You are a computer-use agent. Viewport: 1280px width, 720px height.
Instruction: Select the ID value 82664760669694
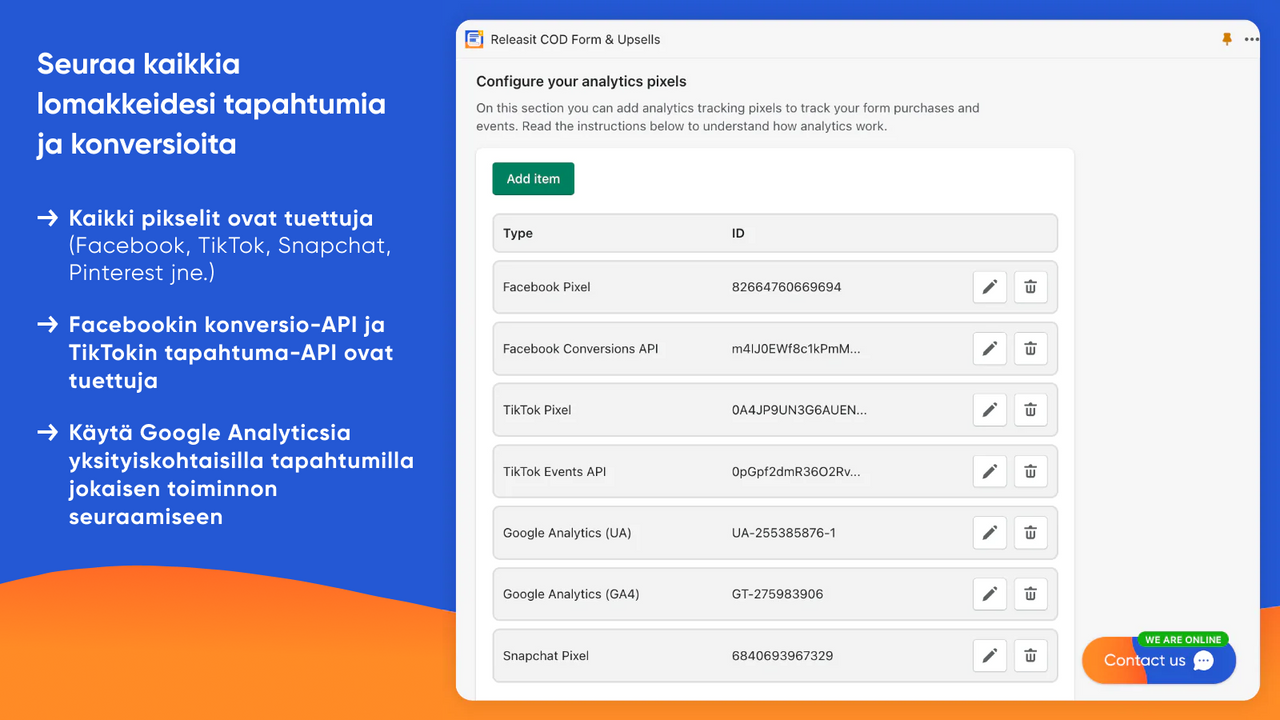click(787, 287)
